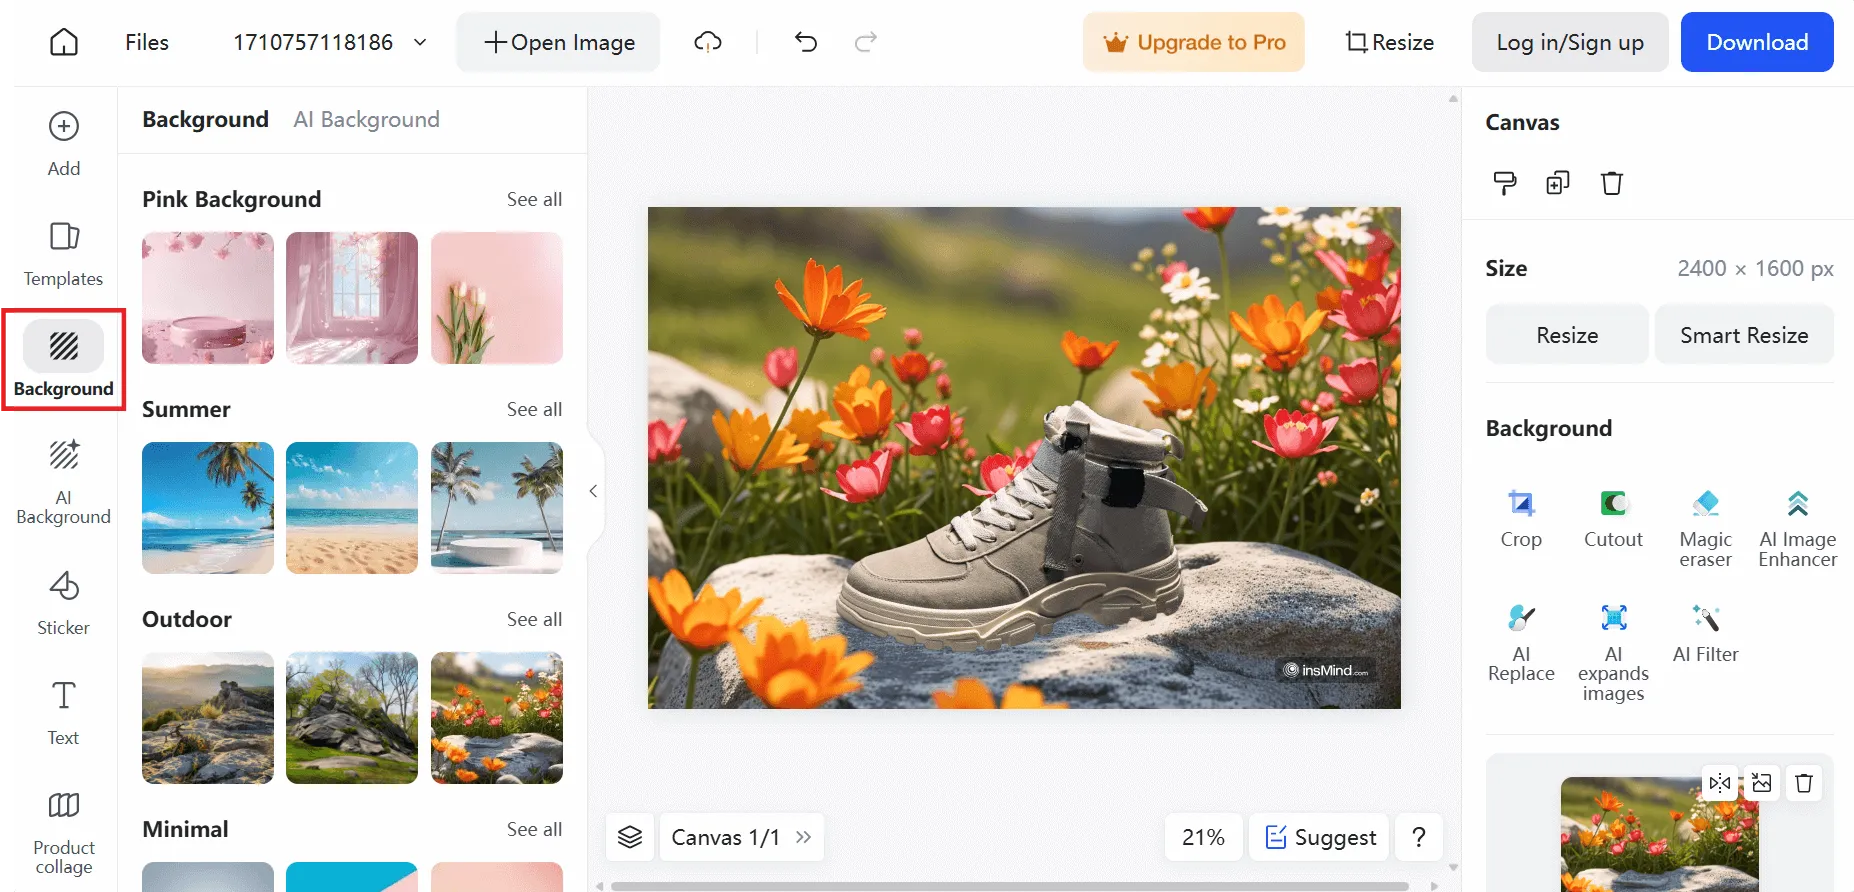Go to the home icon
This screenshot has width=1854, height=892.
[x=64, y=42]
